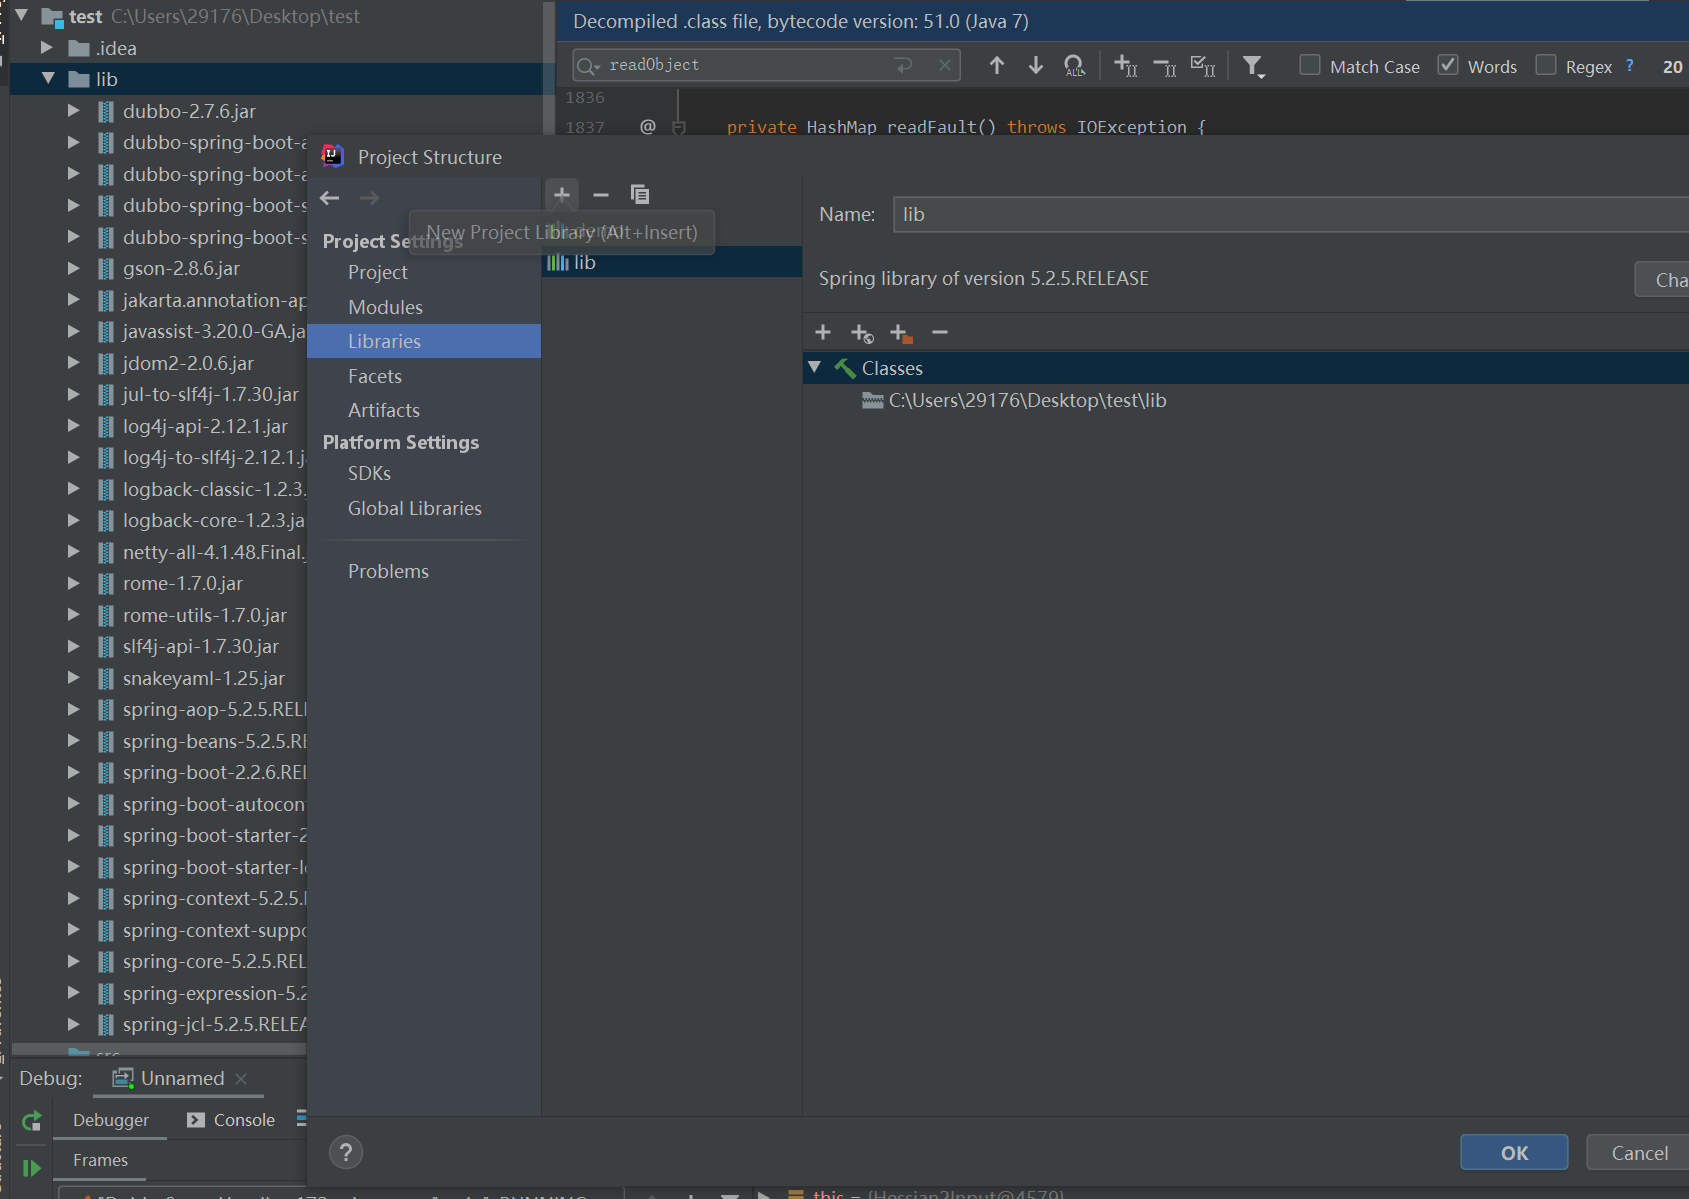
Task: Select all occurrences icon in search bar
Action: click(x=1203, y=66)
